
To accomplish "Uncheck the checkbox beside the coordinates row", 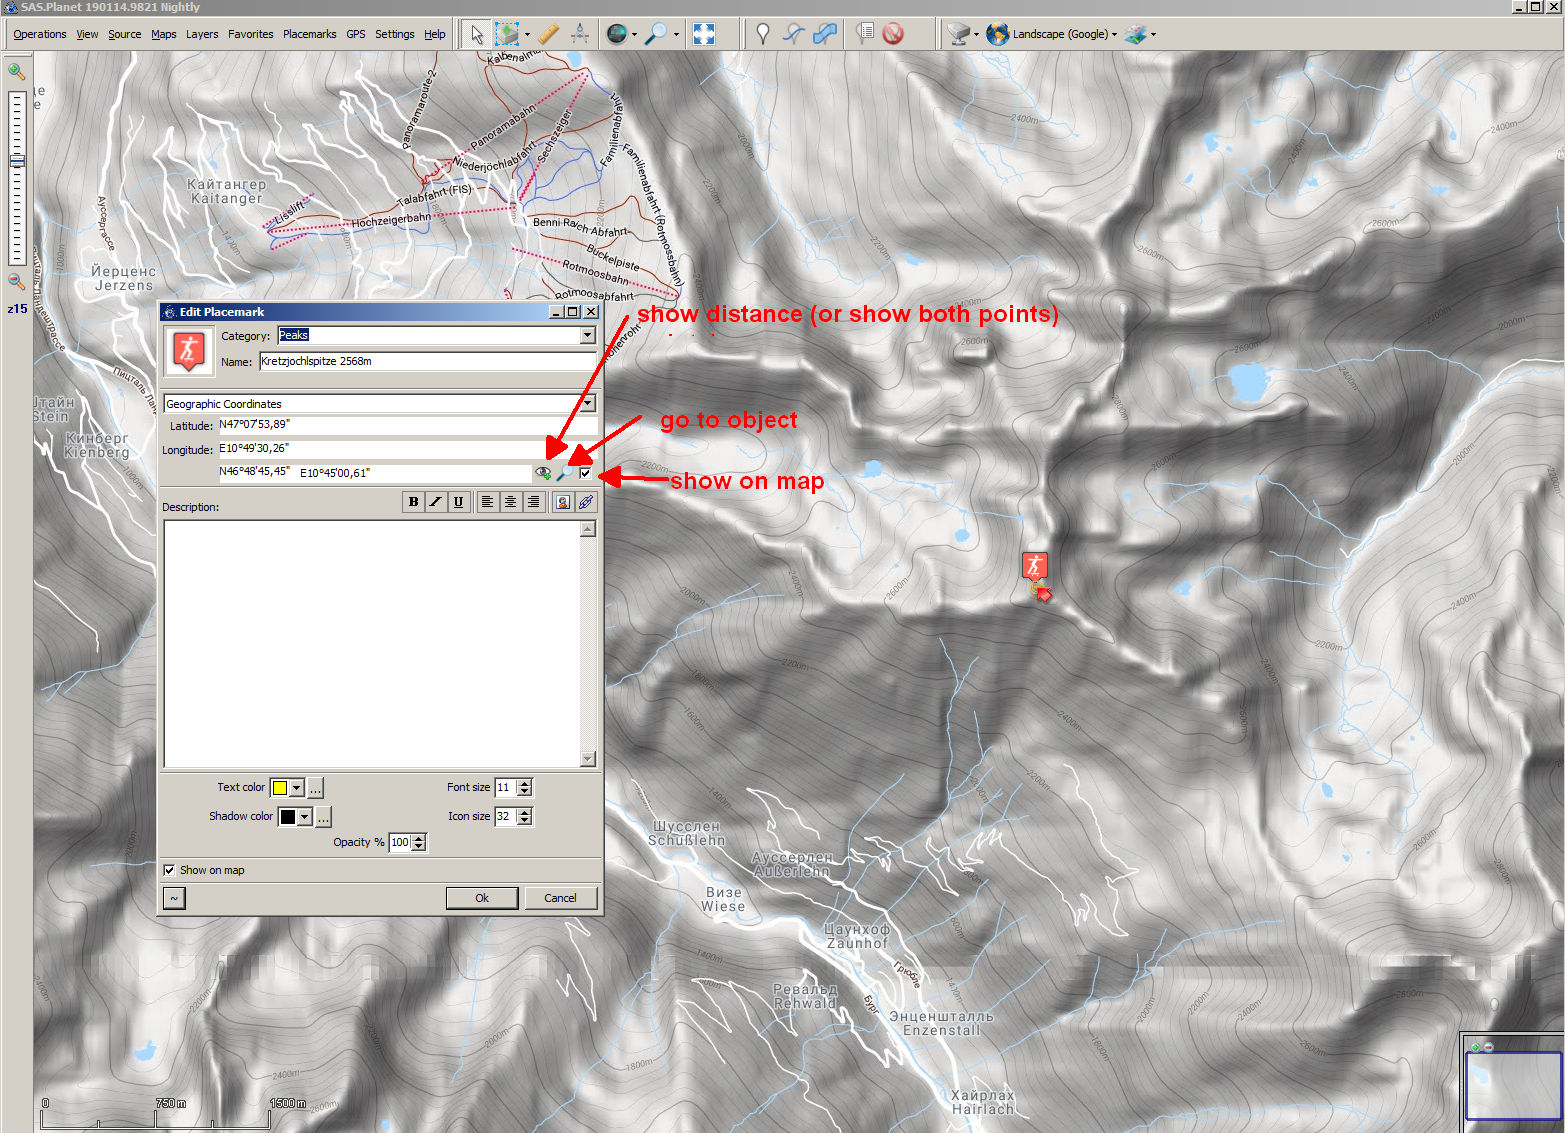I will (585, 473).
